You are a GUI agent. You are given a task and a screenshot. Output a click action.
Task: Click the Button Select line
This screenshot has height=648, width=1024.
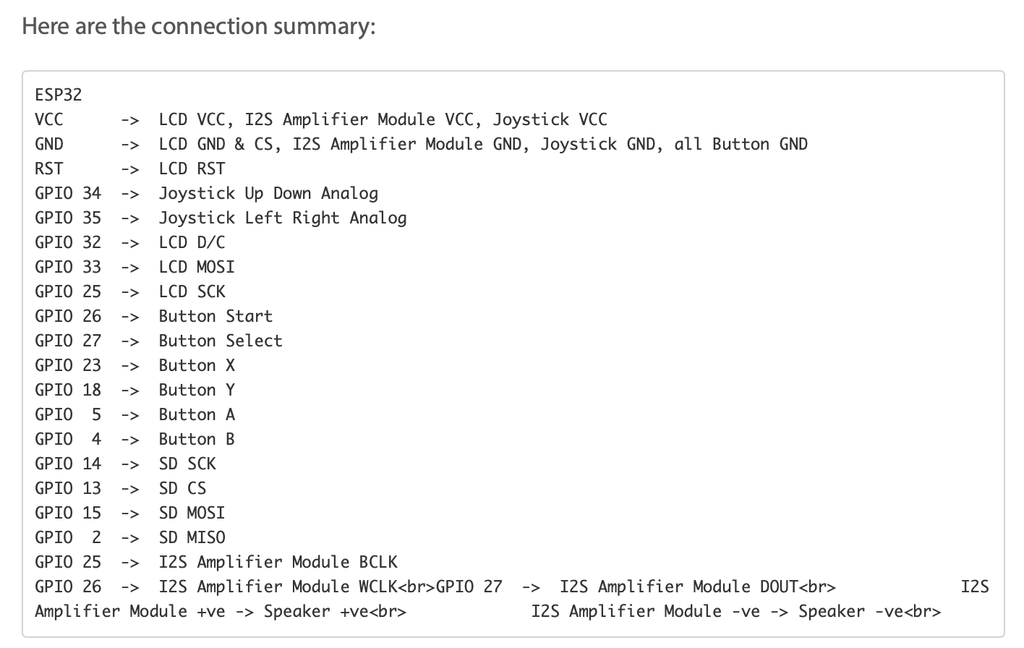tap(159, 340)
